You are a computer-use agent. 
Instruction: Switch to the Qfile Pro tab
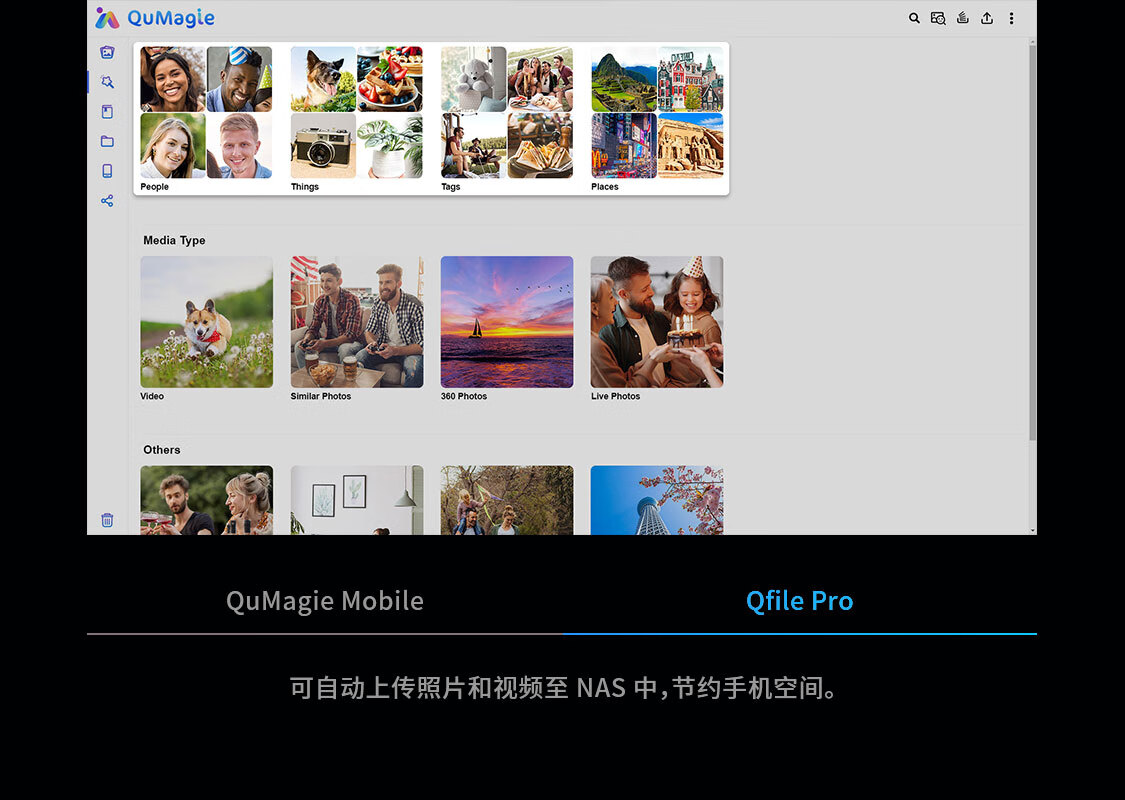(x=799, y=601)
